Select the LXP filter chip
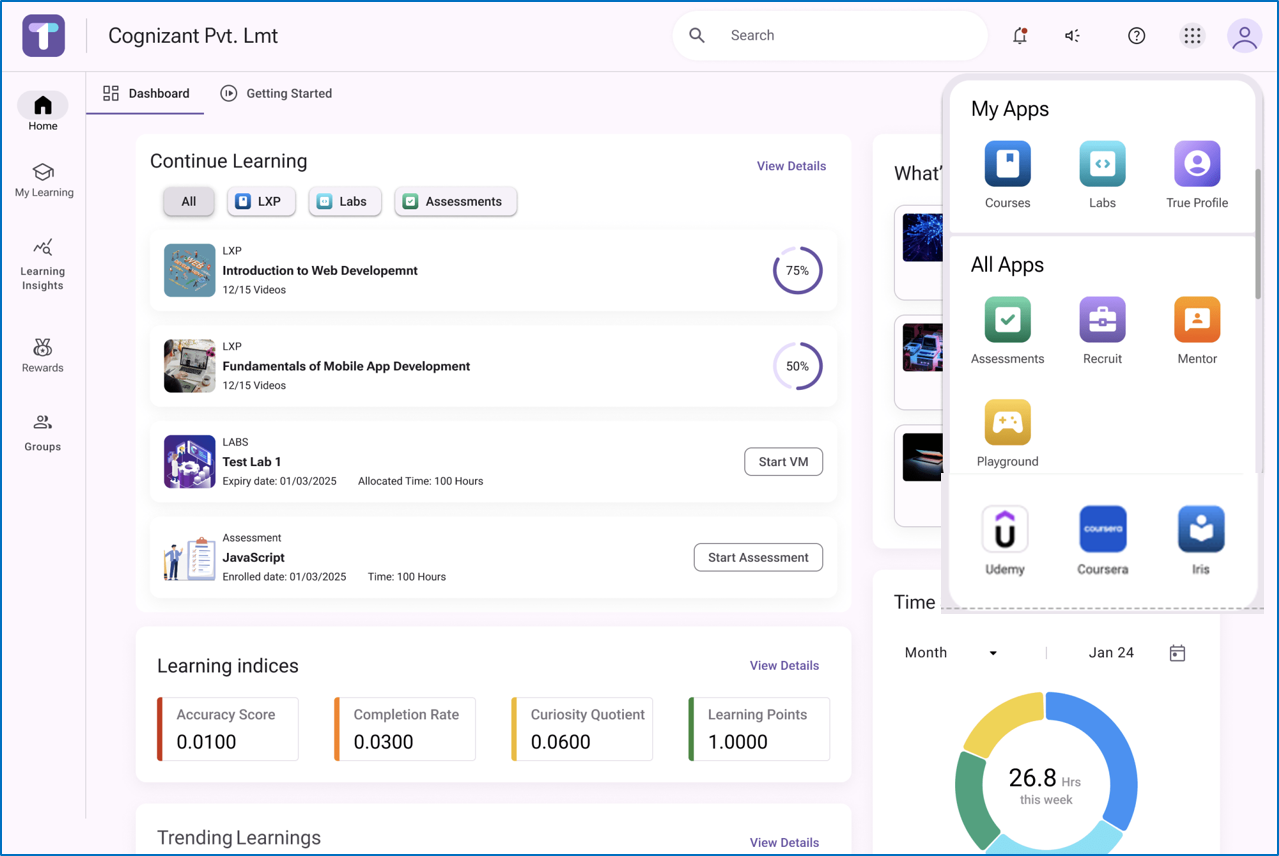Screen dimensions: 1279x856 coord(261,202)
